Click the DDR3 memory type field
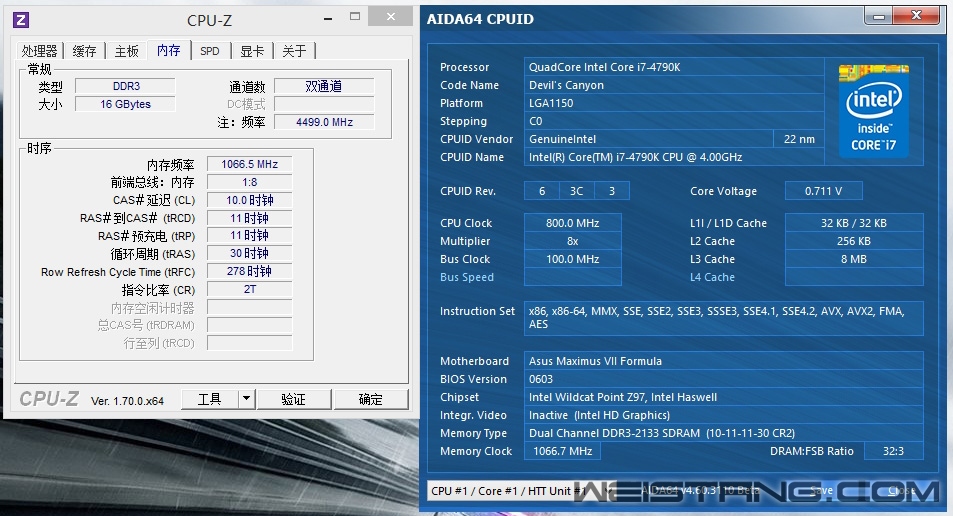Image resolution: width=953 pixels, height=516 pixels. (x=125, y=86)
